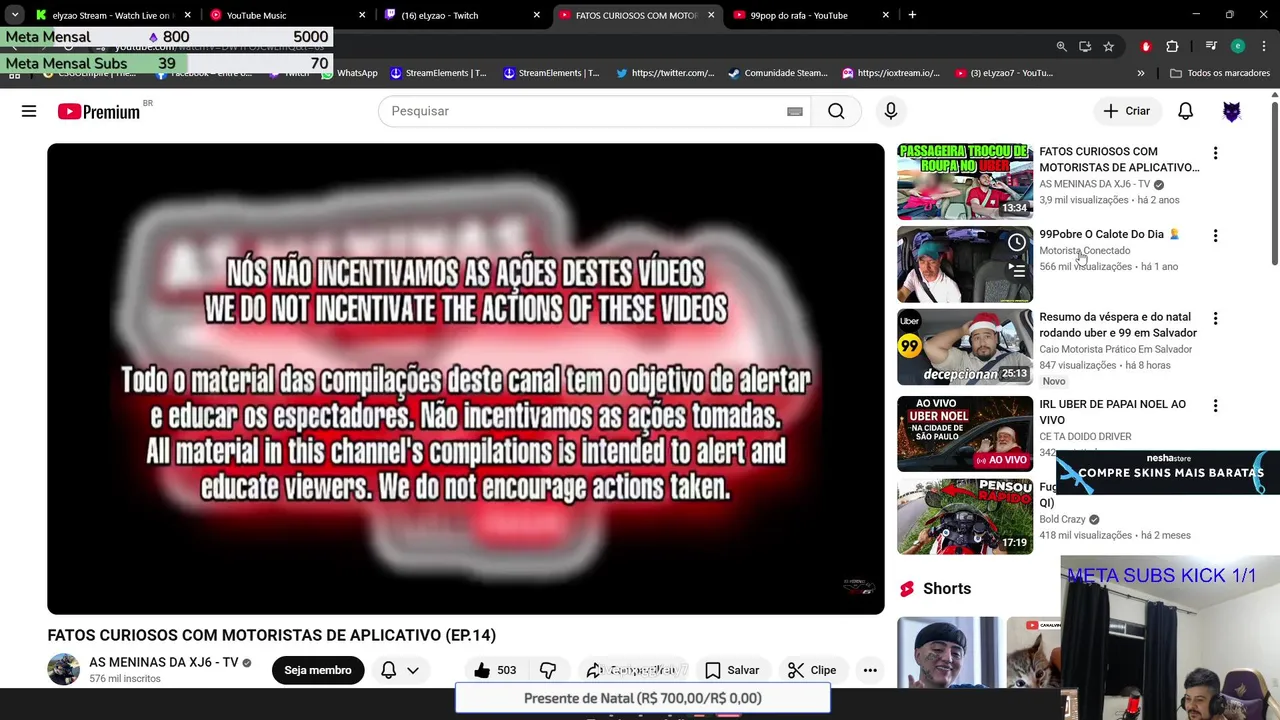Open ioxtream.io bookmark
The width and height of the screenshot is (1280, 720).
click(891, 73)
